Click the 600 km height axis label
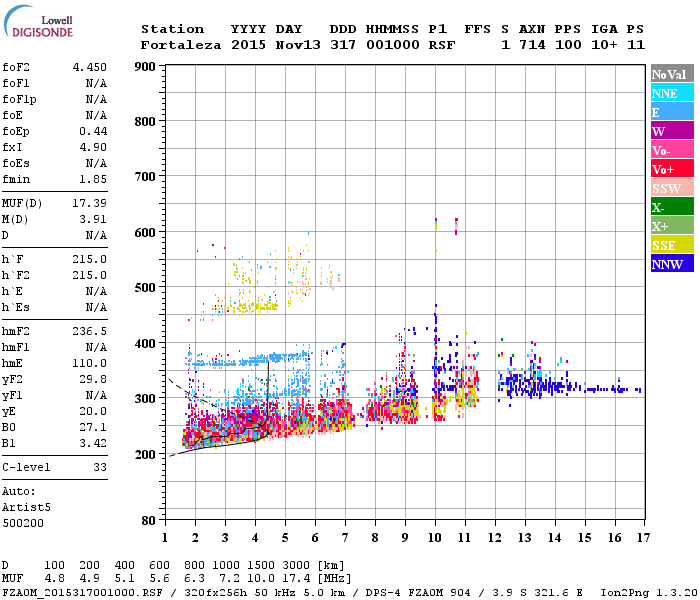700x600 pixels. pyautogui.click(x=145, y=233)
